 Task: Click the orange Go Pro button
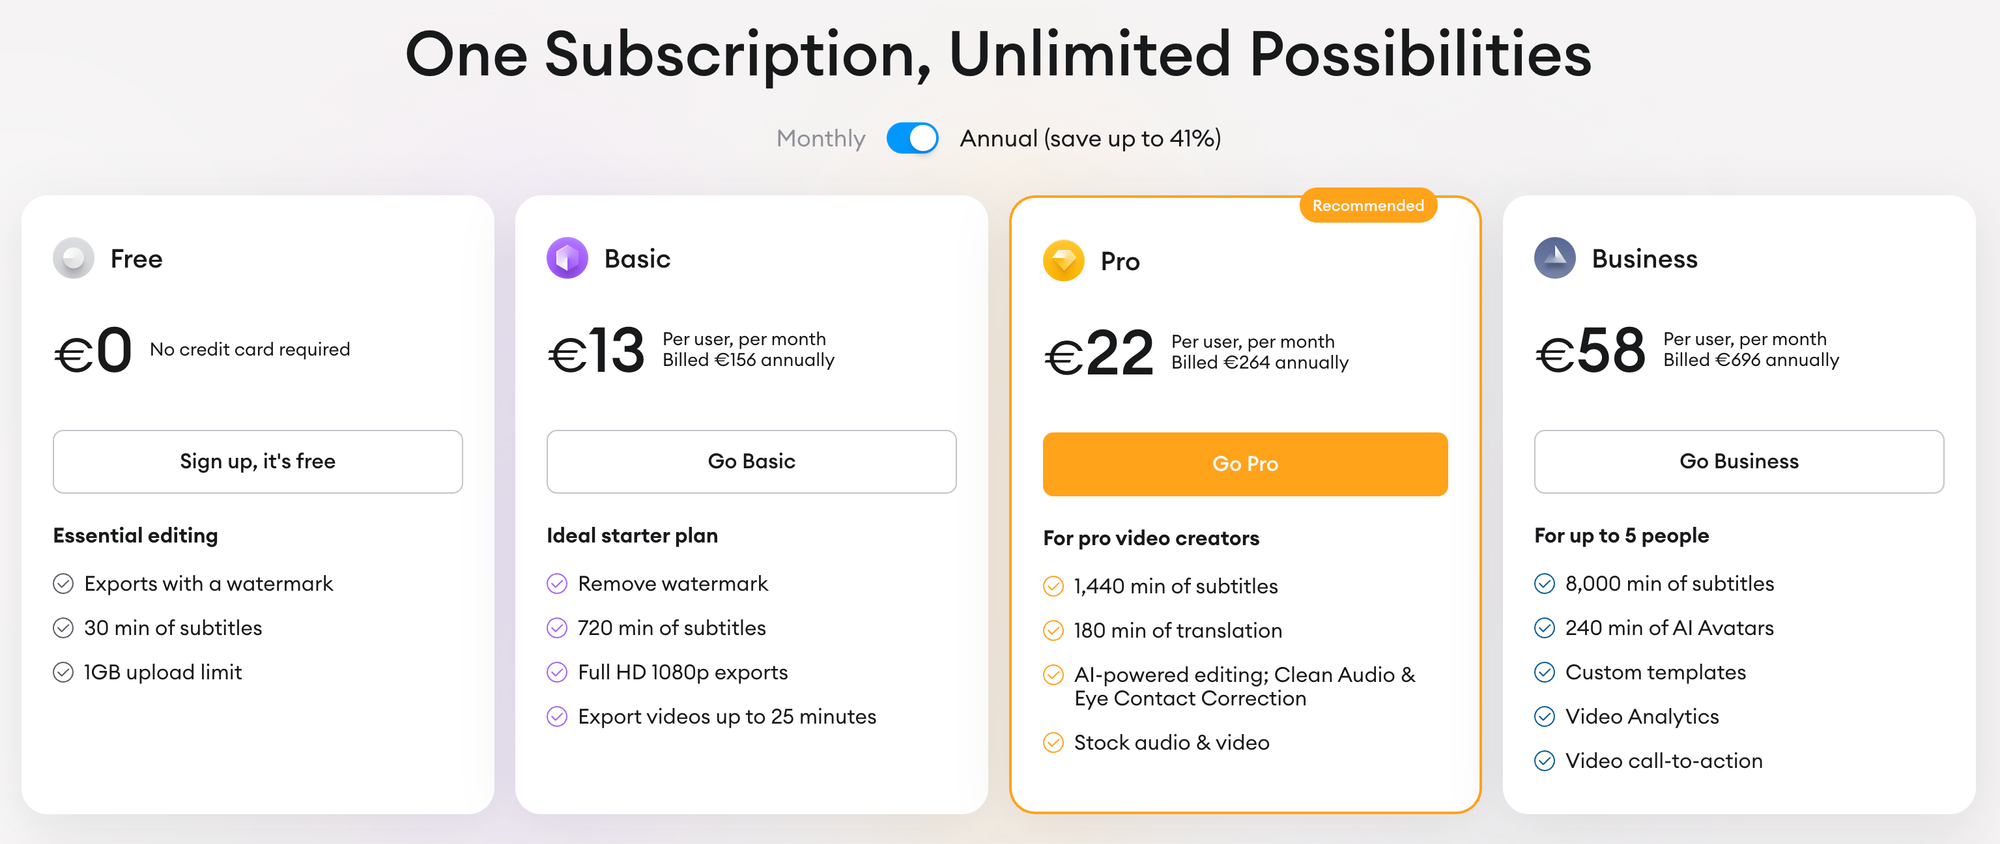1245,464
